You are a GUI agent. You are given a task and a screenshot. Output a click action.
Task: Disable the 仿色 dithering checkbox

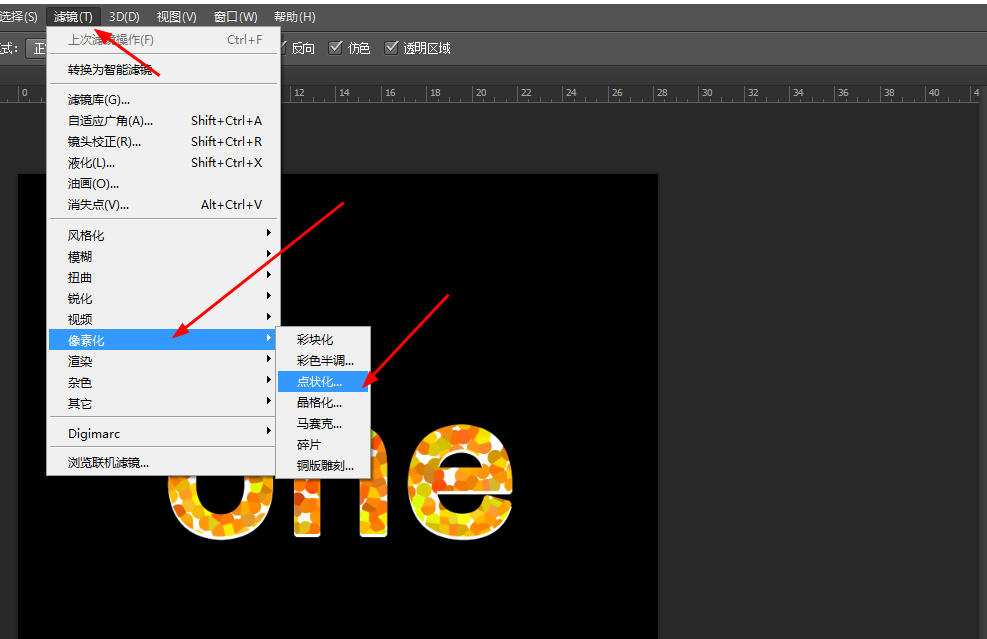[334, 46]
